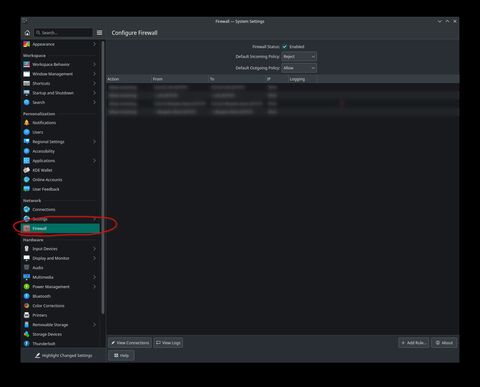
Task: Go to the System Settings home view
Action: (27, 33)
